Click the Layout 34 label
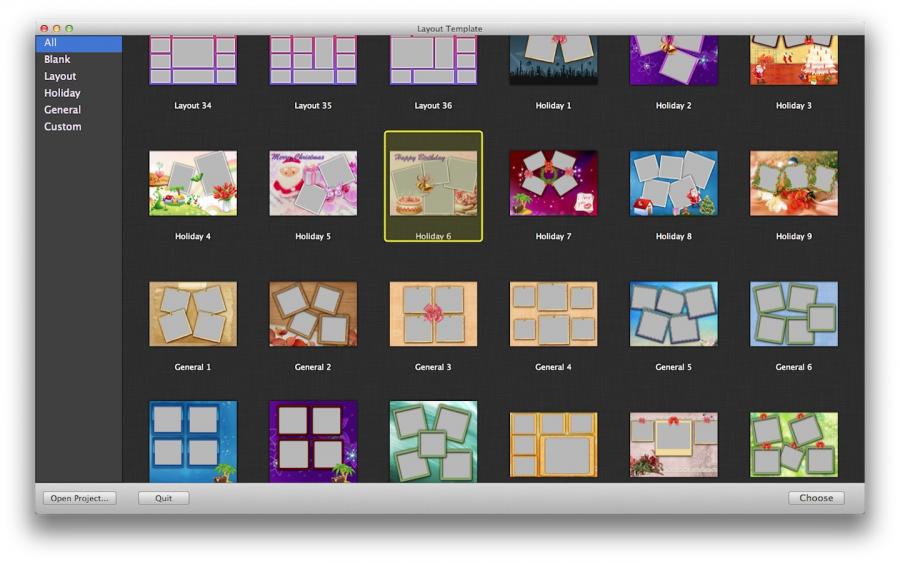The width and height of the screenshot is (900, 563). [x=193, y=106]
